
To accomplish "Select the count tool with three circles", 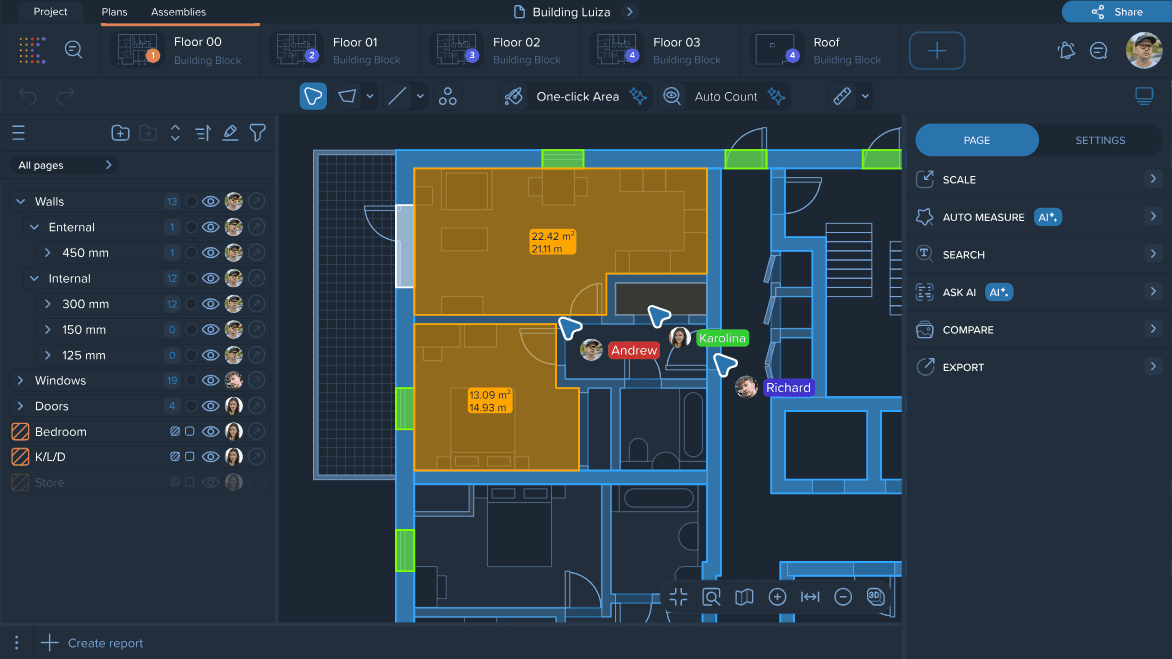I will (448, 96).
